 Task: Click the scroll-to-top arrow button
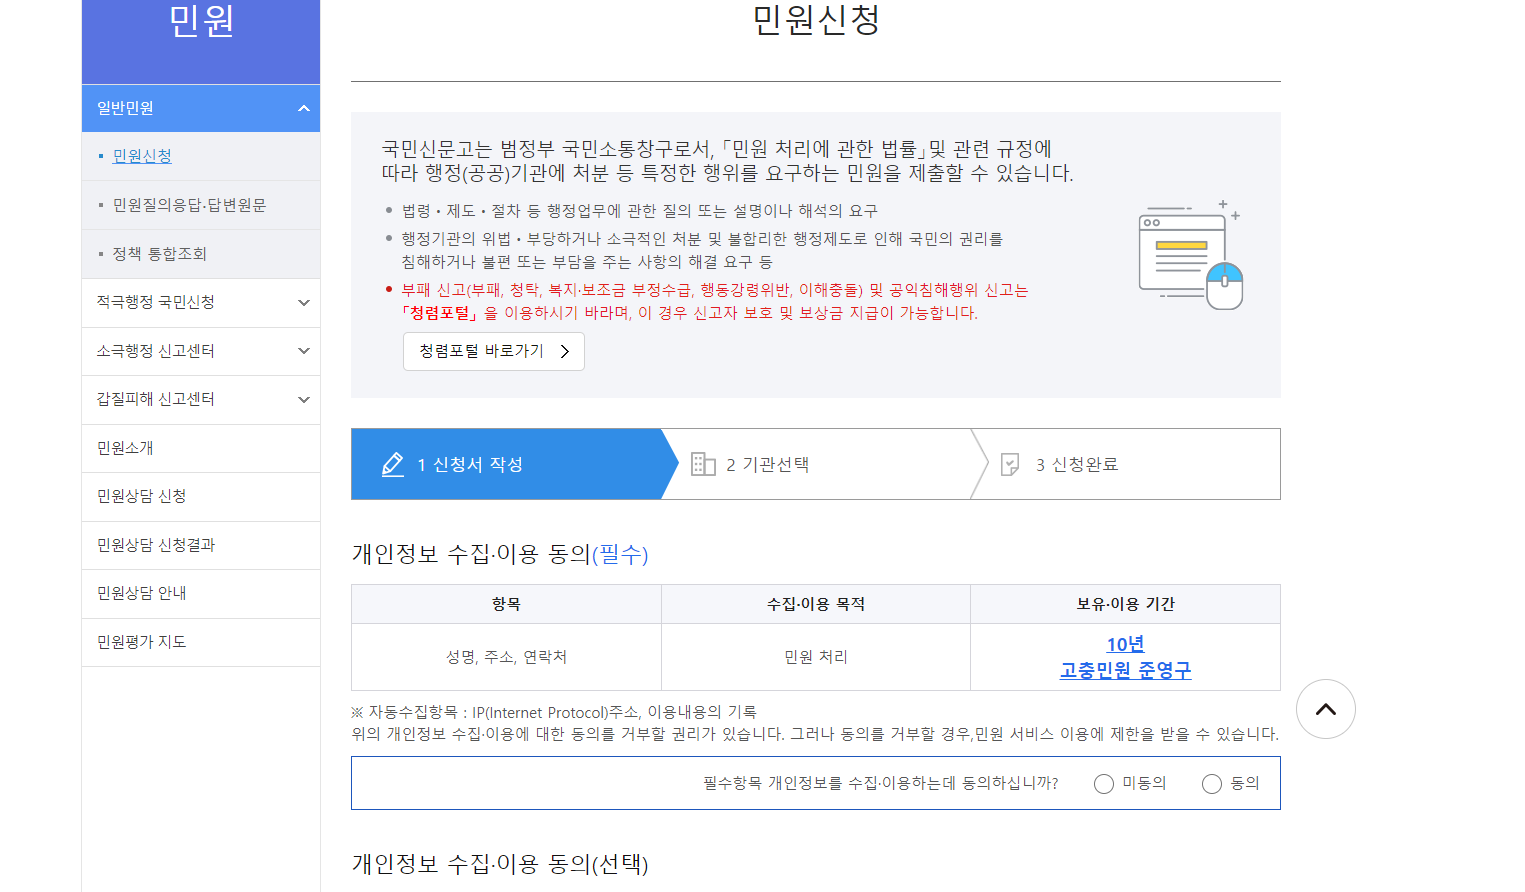coord(1325,709)
